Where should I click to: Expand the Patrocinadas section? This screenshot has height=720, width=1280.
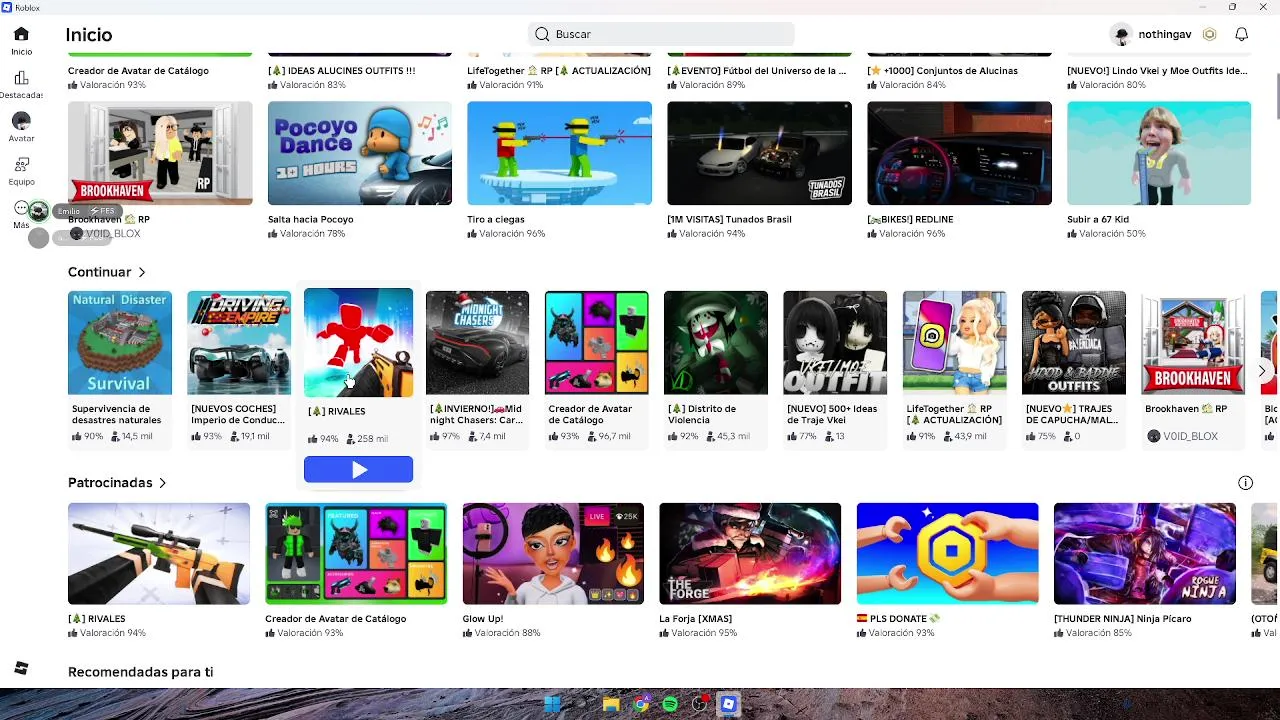[117, 483]
